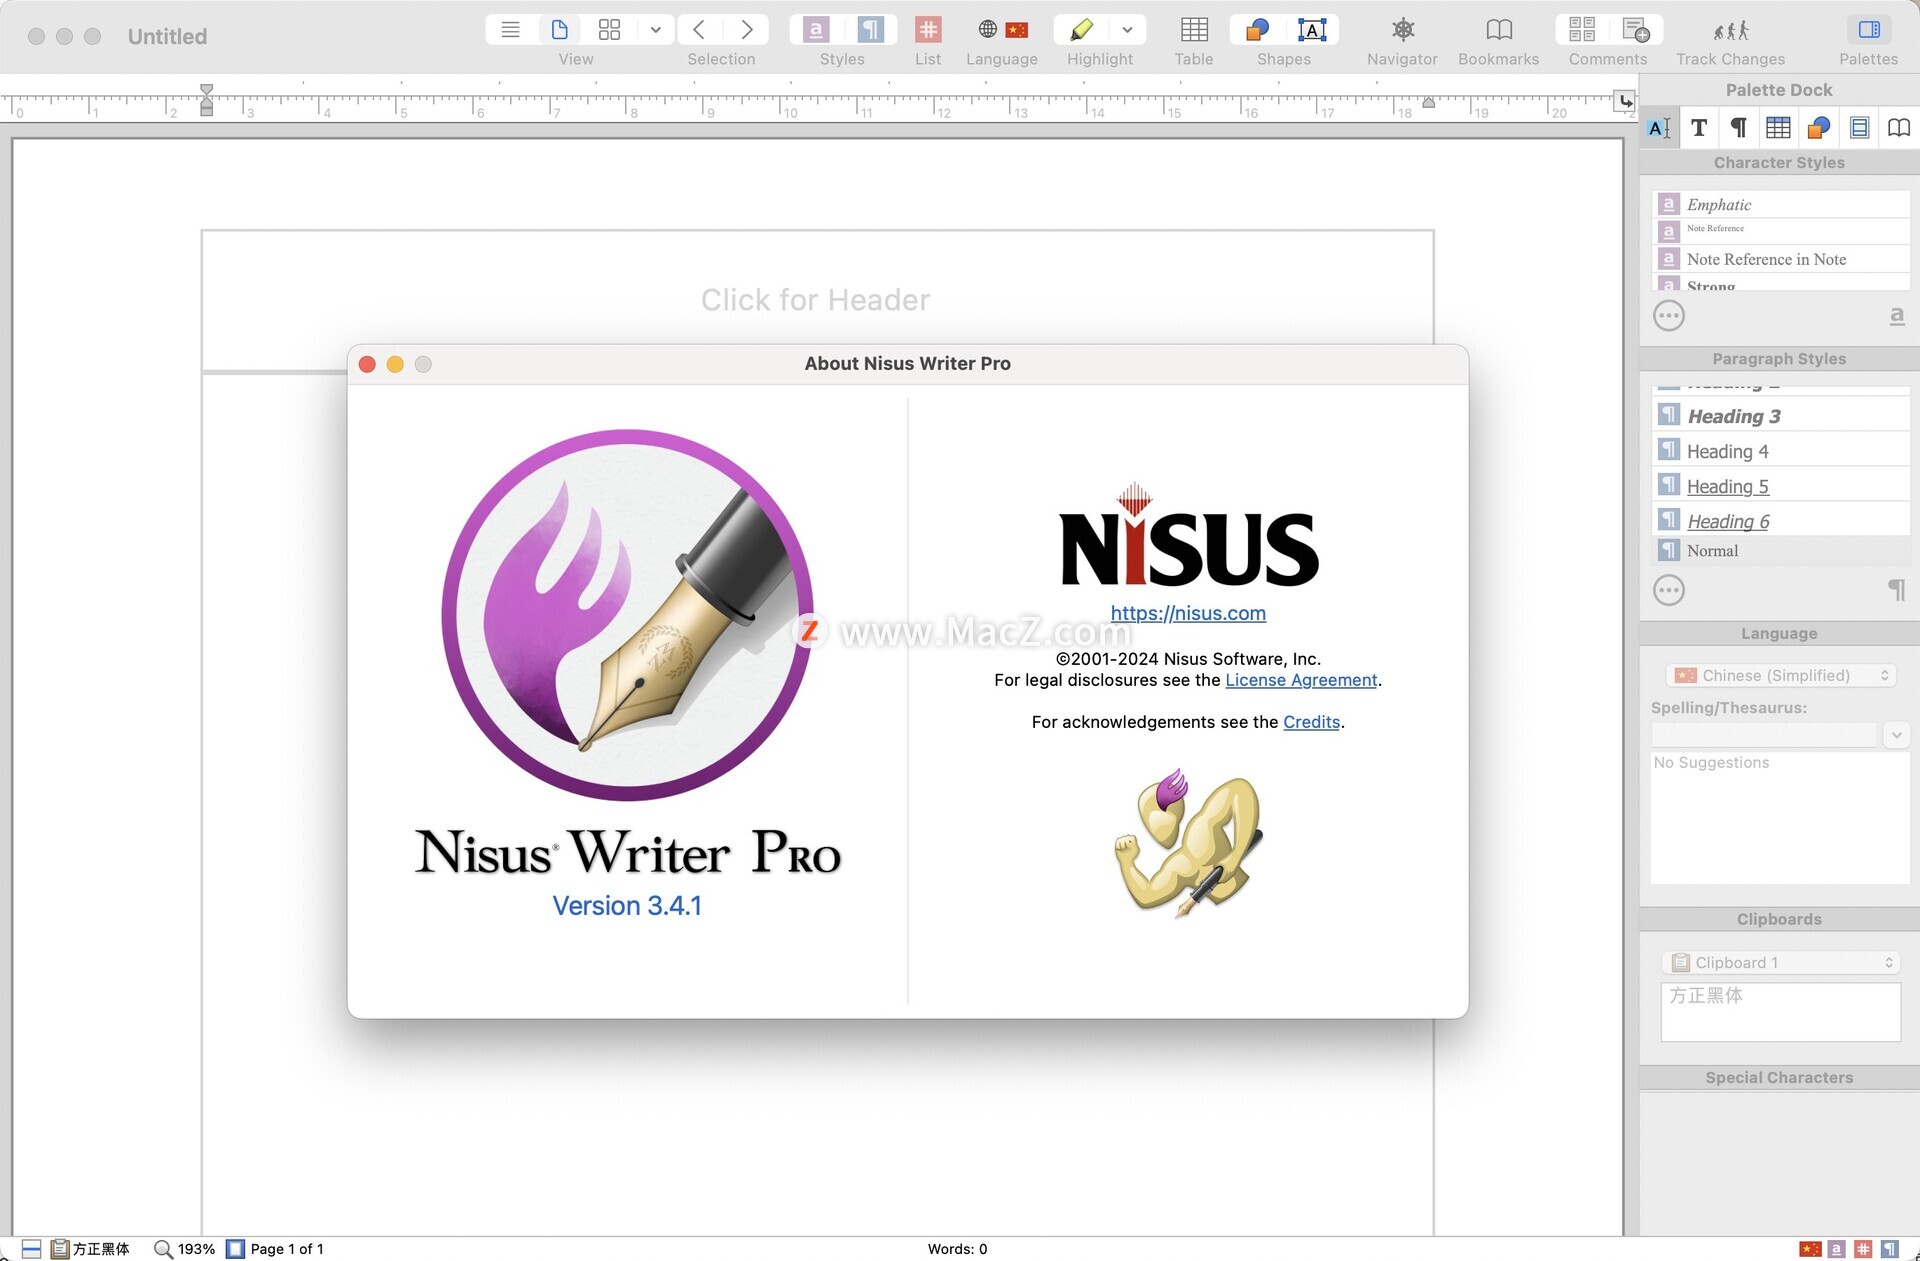Open Highlight color dropdown arrow

[x=1127, y=29]
